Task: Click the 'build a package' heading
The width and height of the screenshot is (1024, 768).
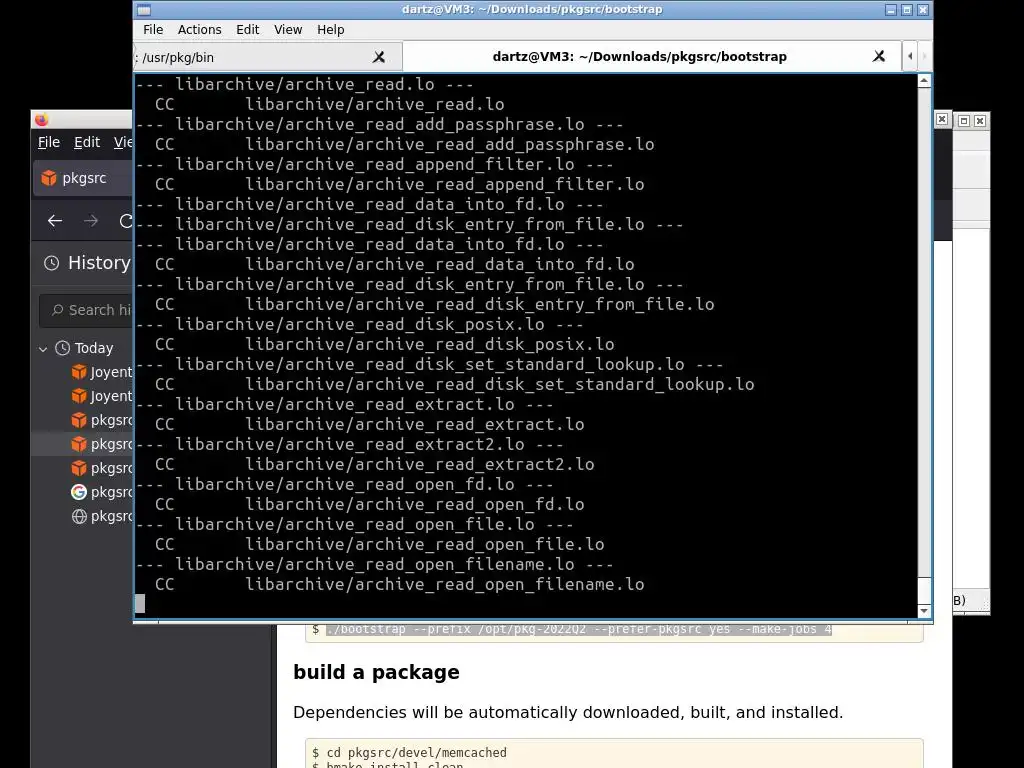Action: click(376, 672)
